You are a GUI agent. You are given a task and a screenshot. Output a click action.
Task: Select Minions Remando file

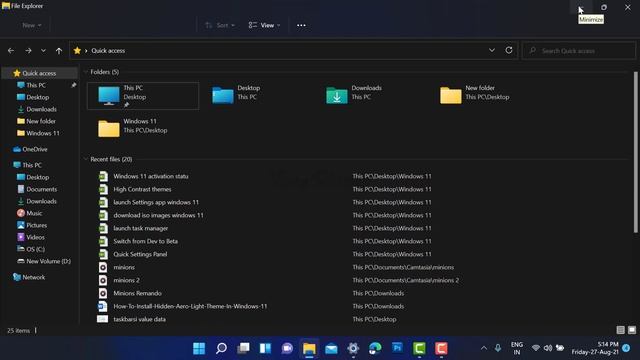[137, 293]
